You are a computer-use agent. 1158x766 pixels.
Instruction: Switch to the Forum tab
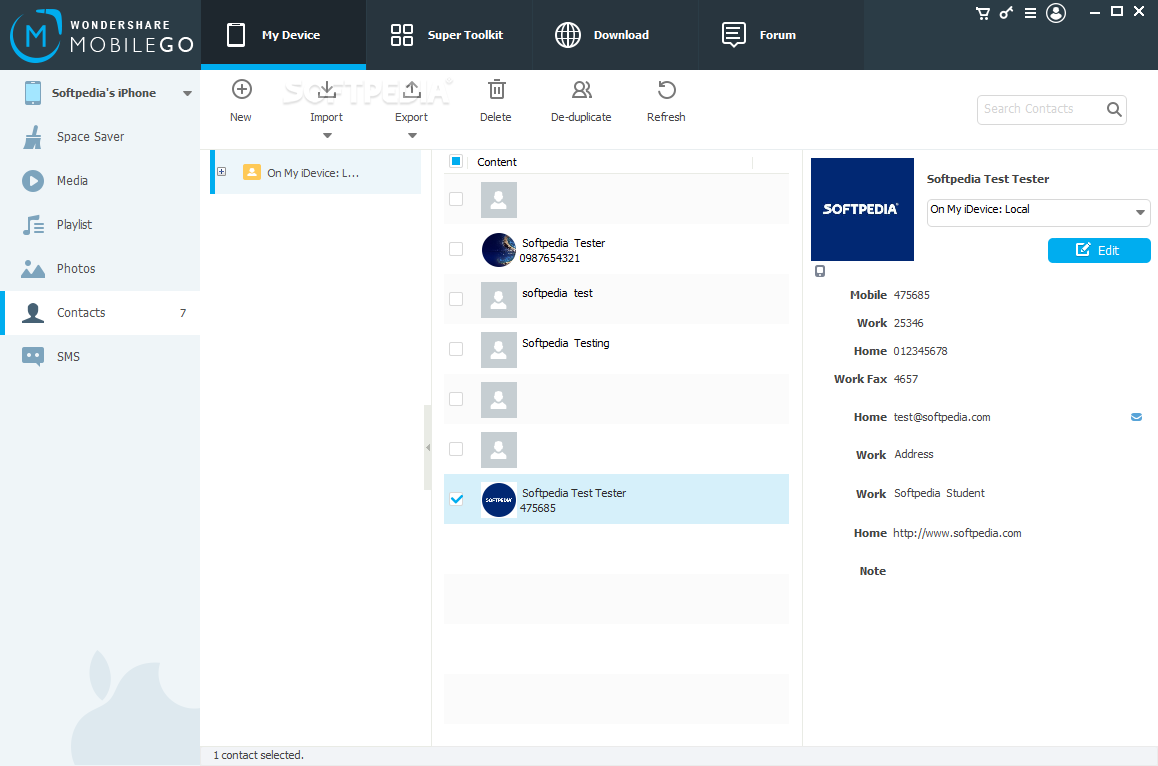tap(781, 35)
